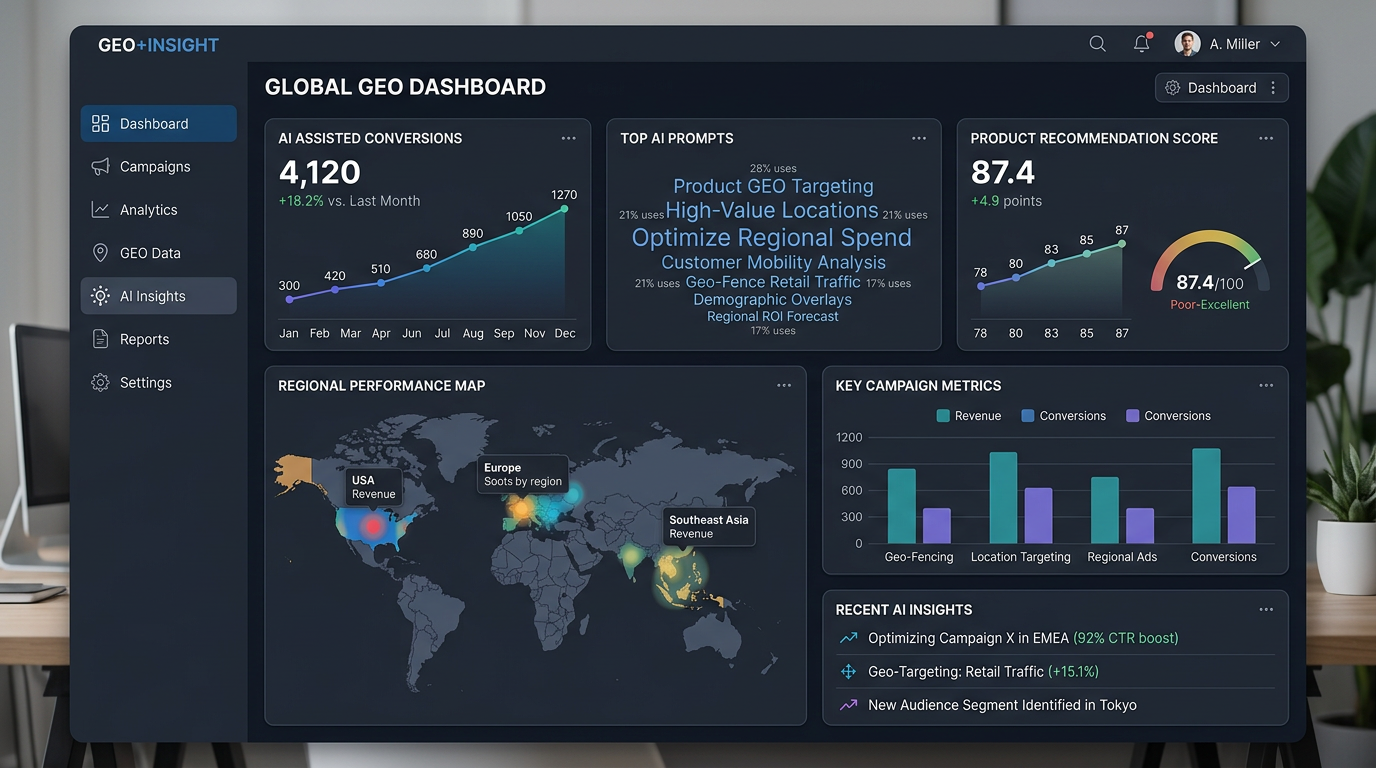1376x768 pixels.
Task: Click the 1270 data point for Dec
Action: coord(564,209)
